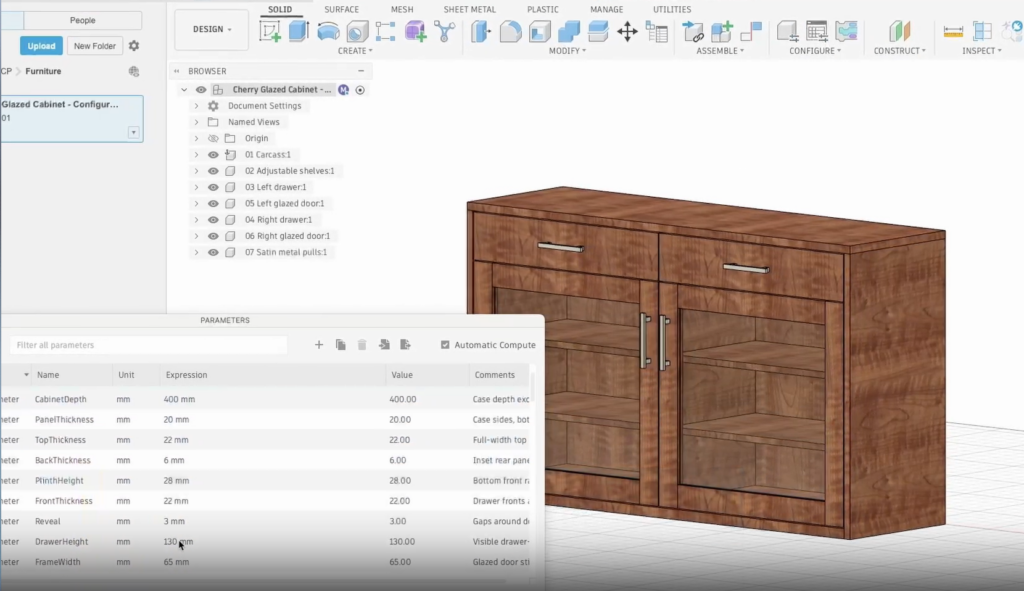
Task: Select the Derive tool in Create
Action: pyautogui.click(x=444, y=31)
